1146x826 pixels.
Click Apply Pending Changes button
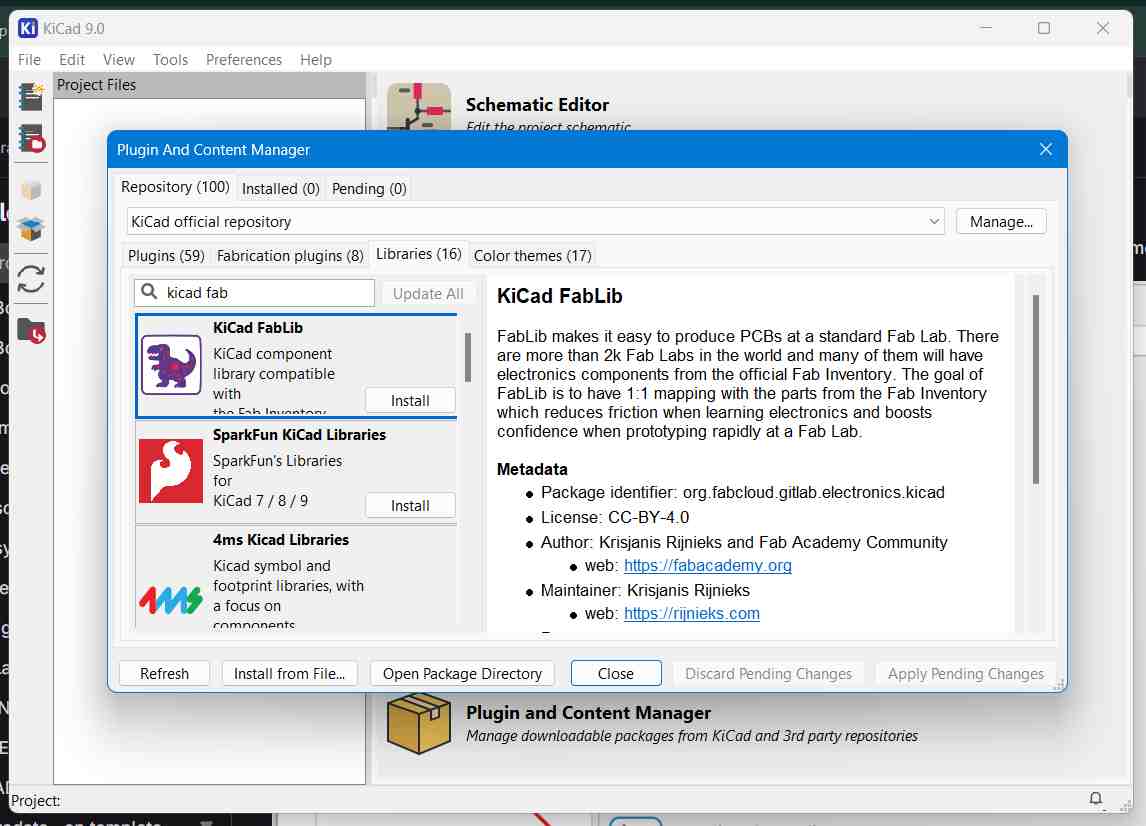coord(965,673)
